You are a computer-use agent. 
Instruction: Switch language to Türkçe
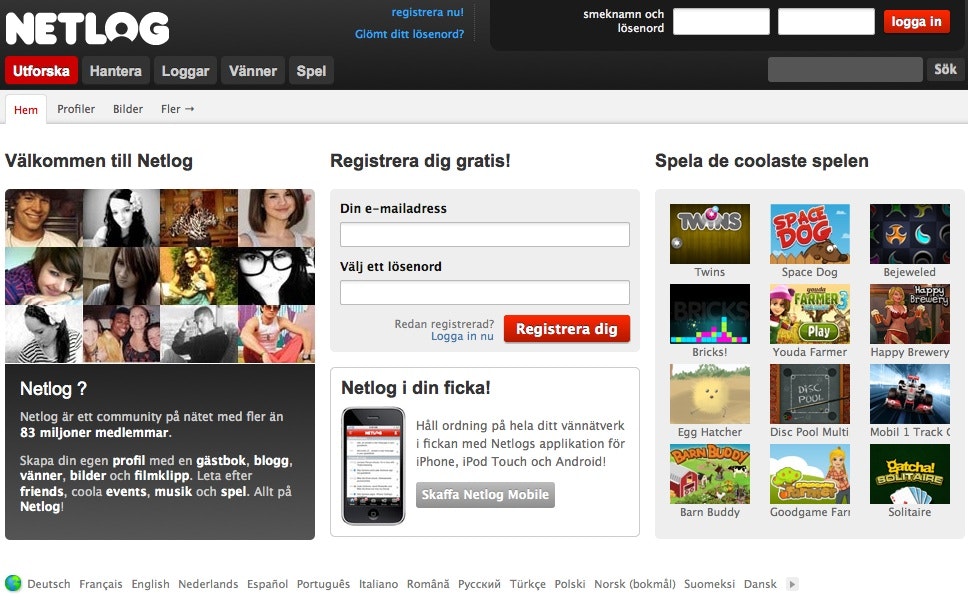click(x=528, y=584)
